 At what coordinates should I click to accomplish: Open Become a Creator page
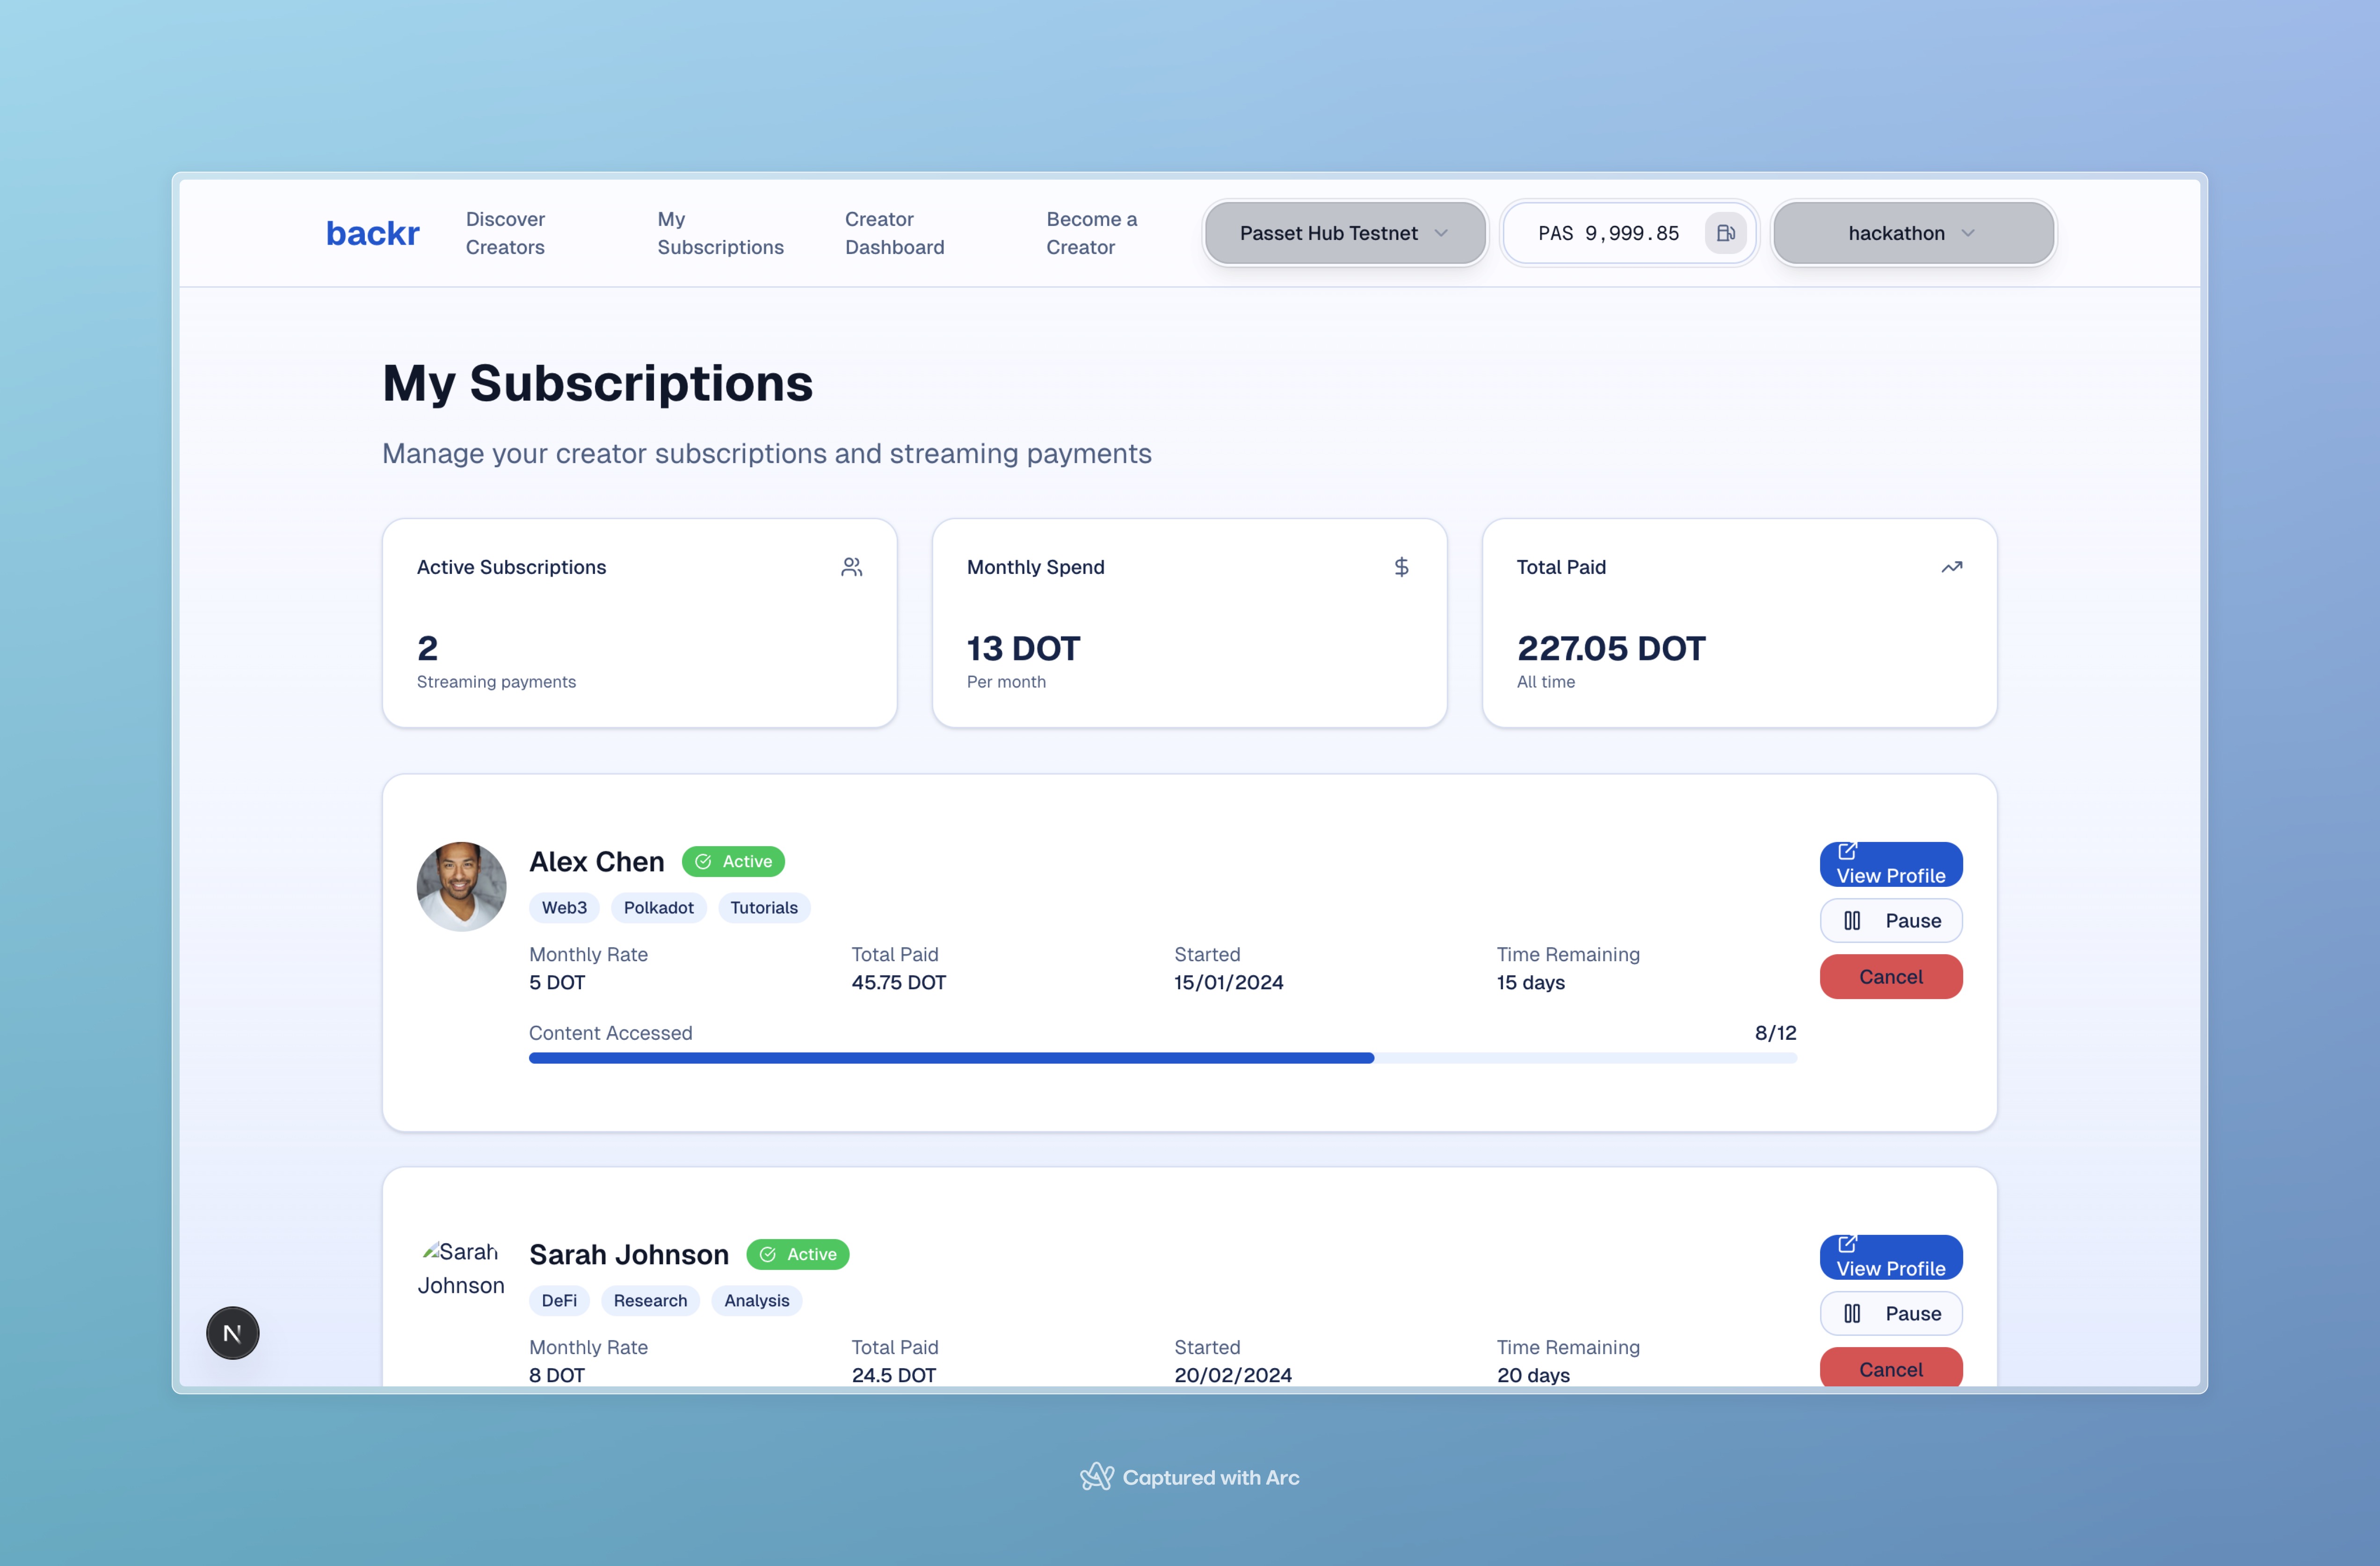(x=1091, y=233)
